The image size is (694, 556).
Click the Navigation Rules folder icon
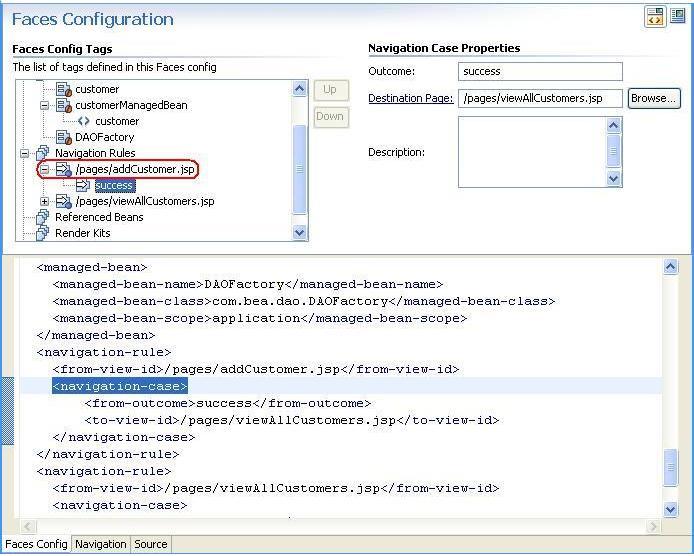[x=42, y=153]
